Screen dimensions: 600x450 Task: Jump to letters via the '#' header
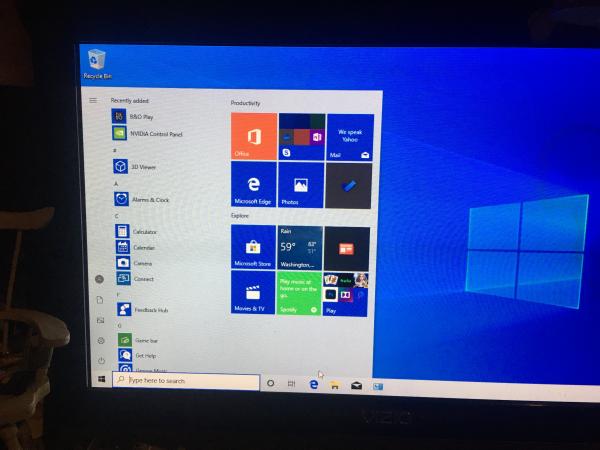[x=114, y=150]
